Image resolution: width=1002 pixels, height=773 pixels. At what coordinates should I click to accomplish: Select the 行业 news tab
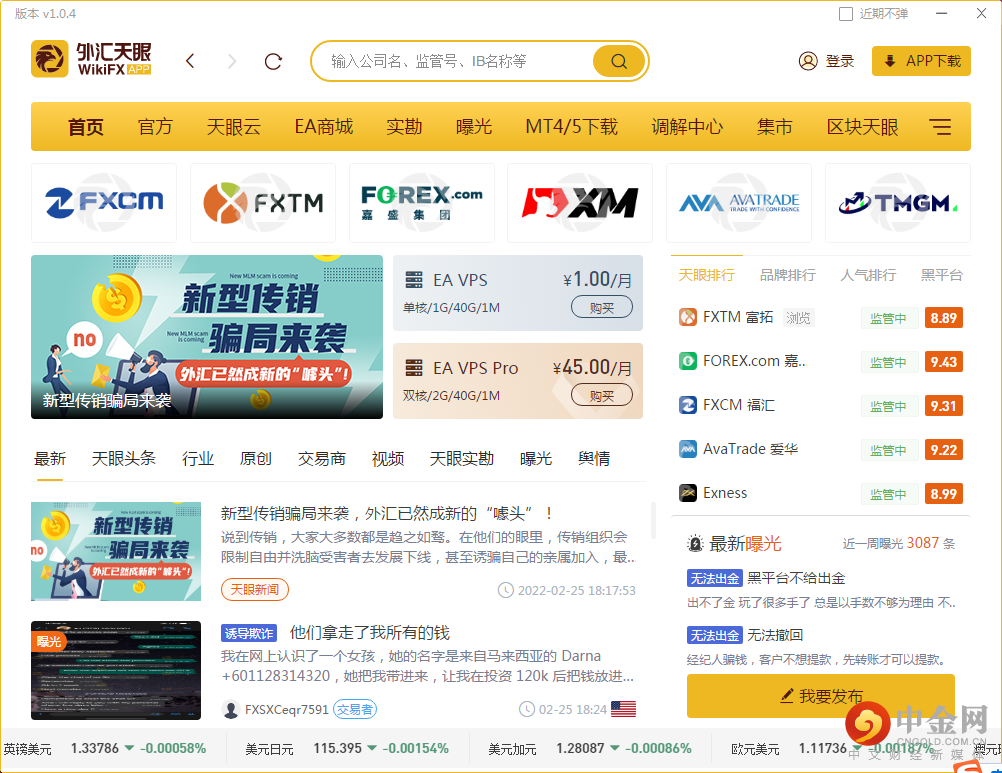[x=197, y=458]
